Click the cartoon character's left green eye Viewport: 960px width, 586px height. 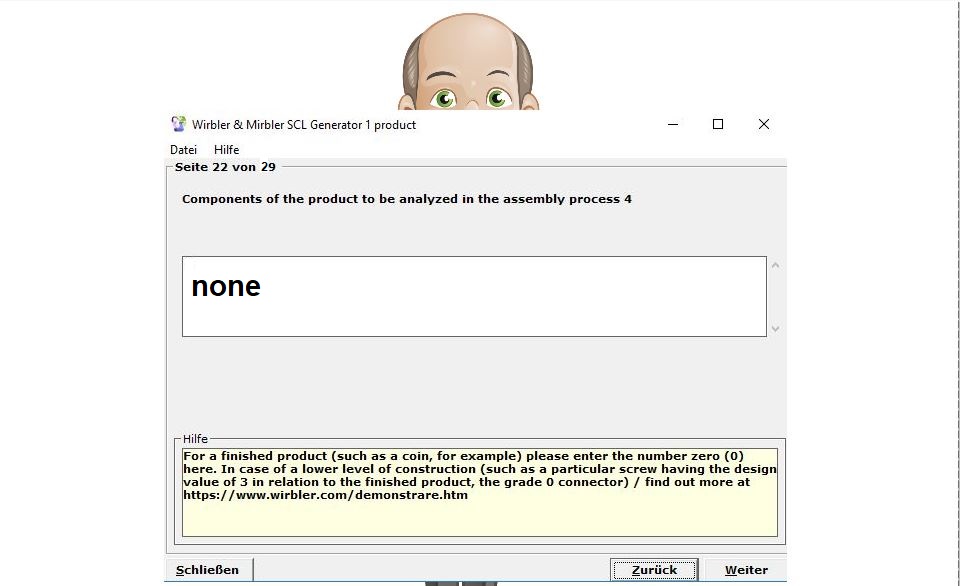444,98
